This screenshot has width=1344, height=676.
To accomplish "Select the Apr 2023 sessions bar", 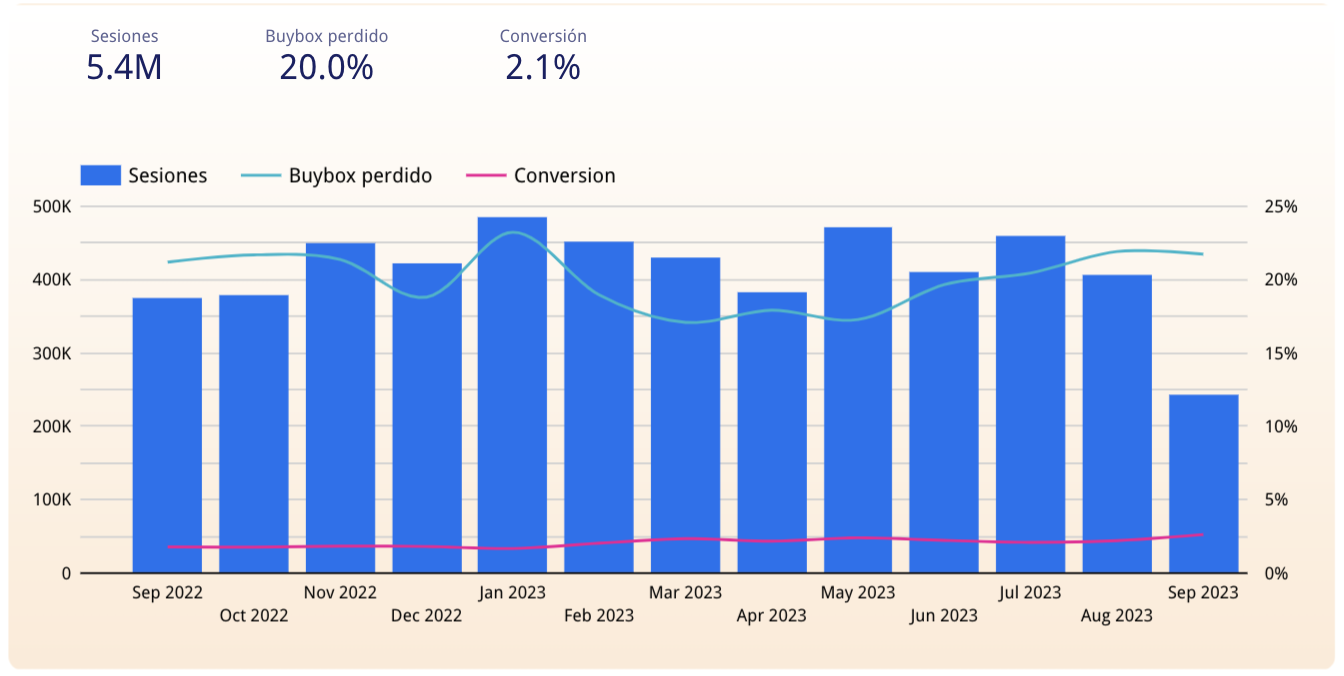I will pos(772,432).
